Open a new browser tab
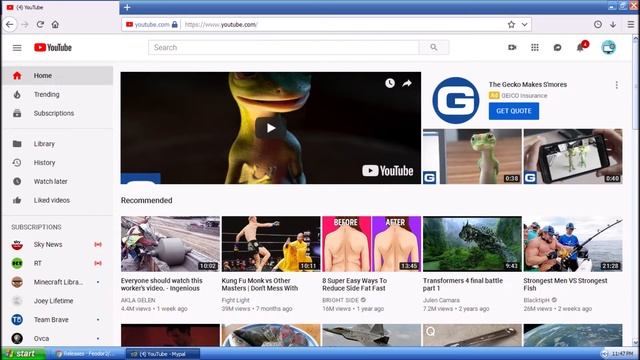 tap(127, 7)
